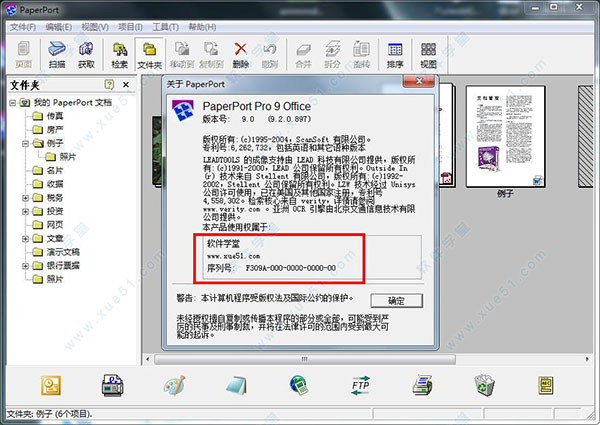Click the recycle bin send-to icon
The image size is (600, 425).
click(x=484, y=385)
